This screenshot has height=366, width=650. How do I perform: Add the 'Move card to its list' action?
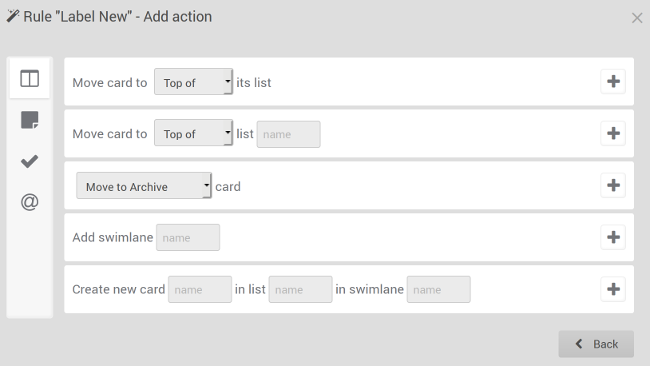pyautogui.click(x=613, y=81)
